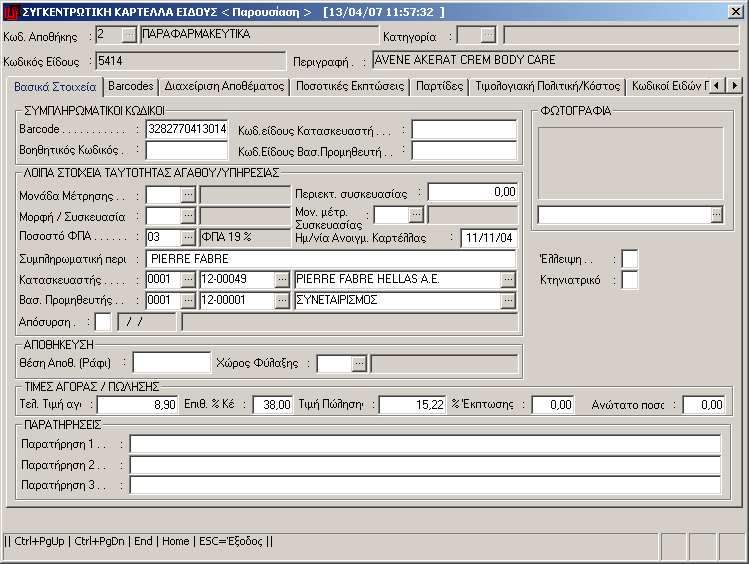749x564 pixels.
Task: Open the Παρτίδες tab
Action: point(439,86)
